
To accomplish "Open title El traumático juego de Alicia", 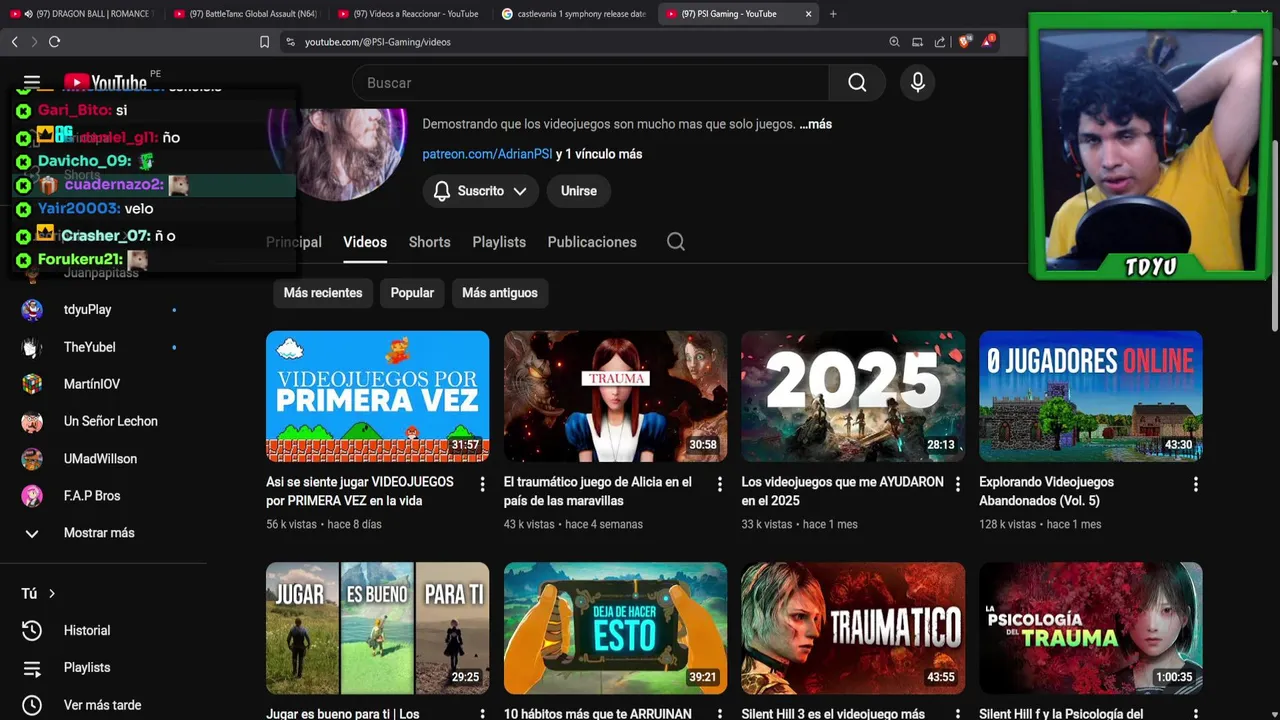I will [598, 491].
